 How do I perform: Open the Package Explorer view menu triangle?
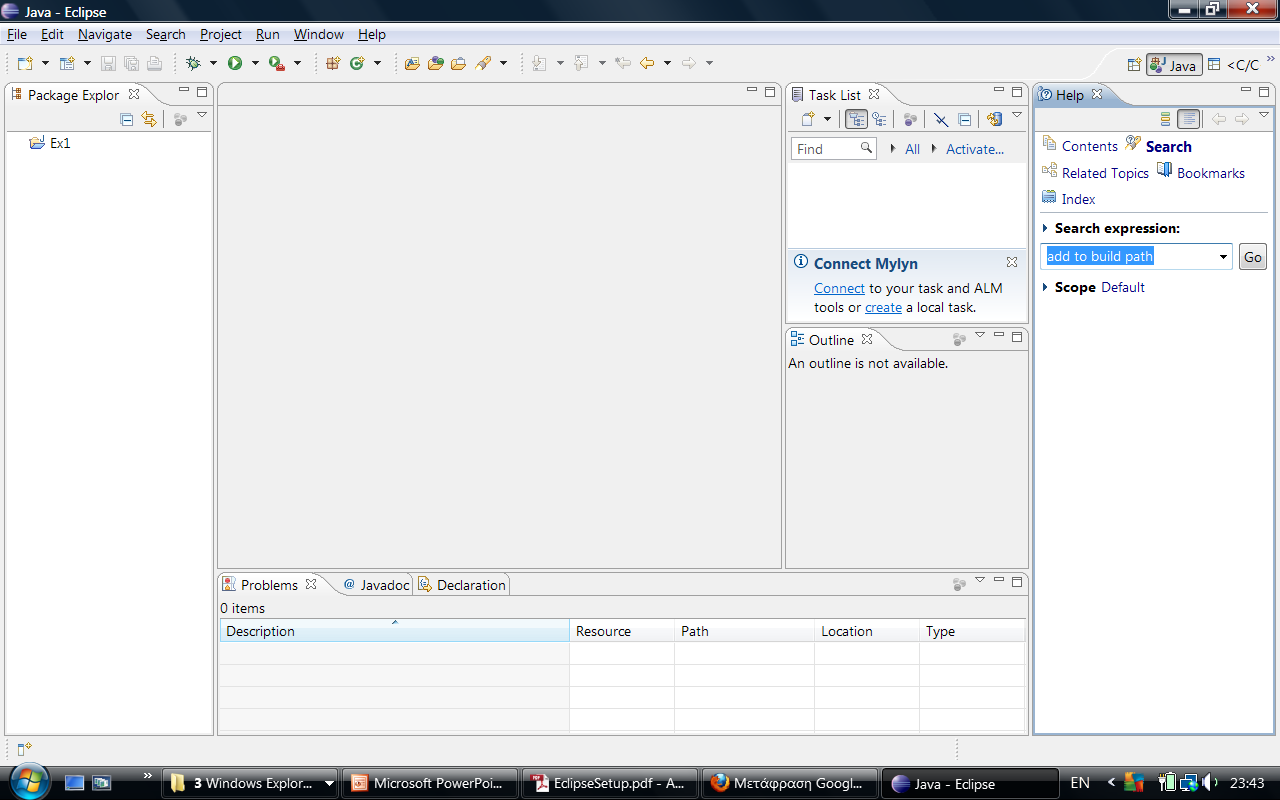202,116
